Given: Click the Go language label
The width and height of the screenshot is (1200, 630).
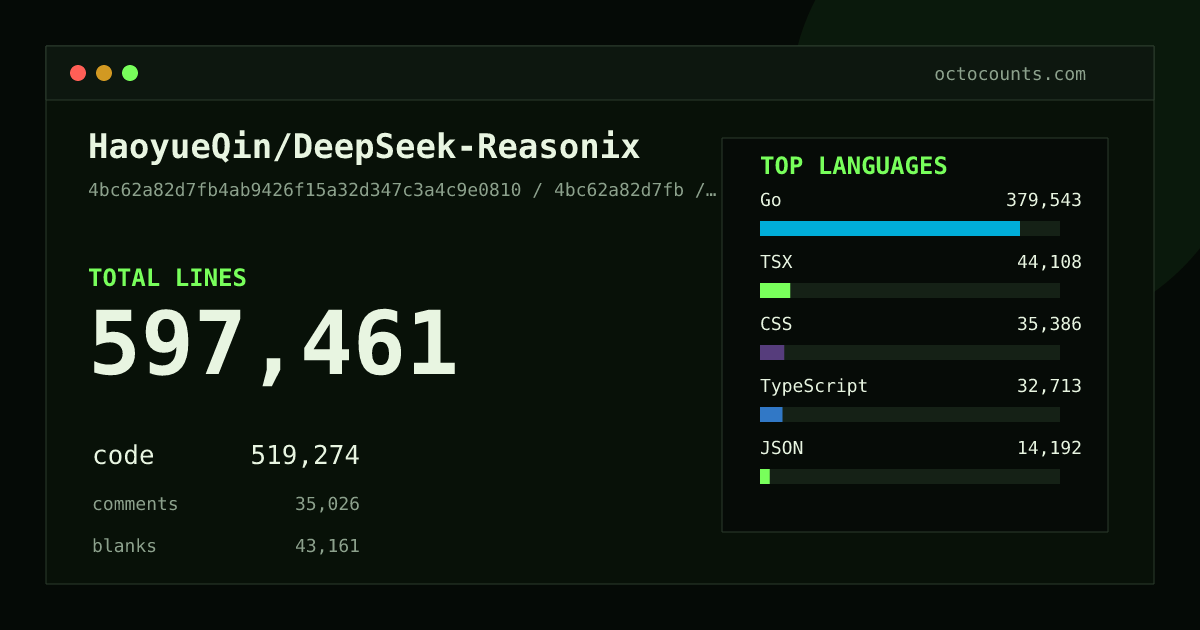Looking at the screenshot, I should pyautogui.click(x=771, y=200).
